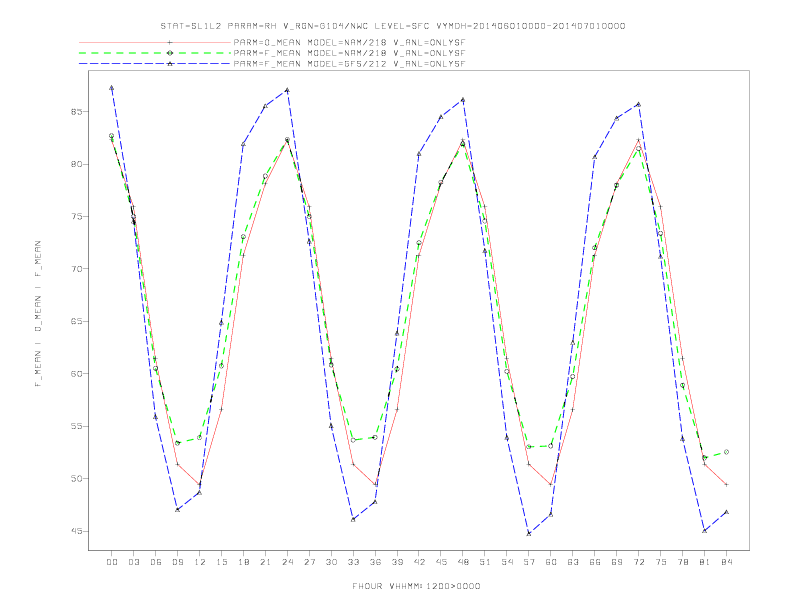Select red O_MEAN plus marker at hour 84
792x612 pixels.
tap(727, 484)
